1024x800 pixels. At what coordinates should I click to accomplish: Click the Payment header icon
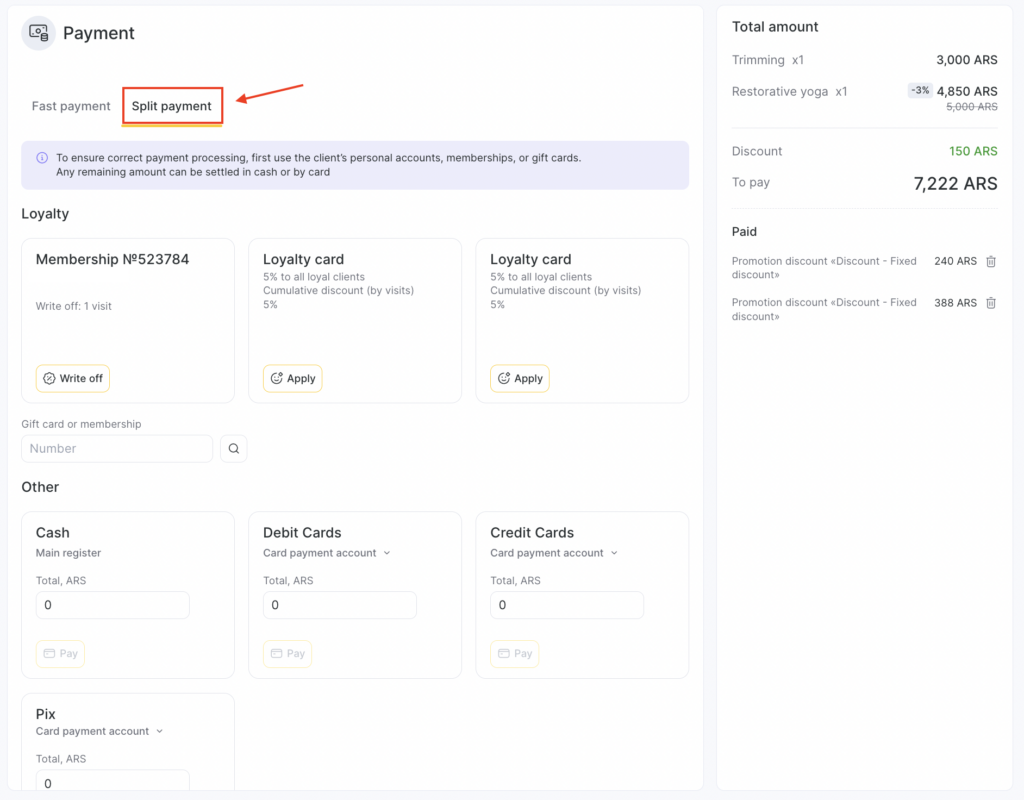coord(39,33)
